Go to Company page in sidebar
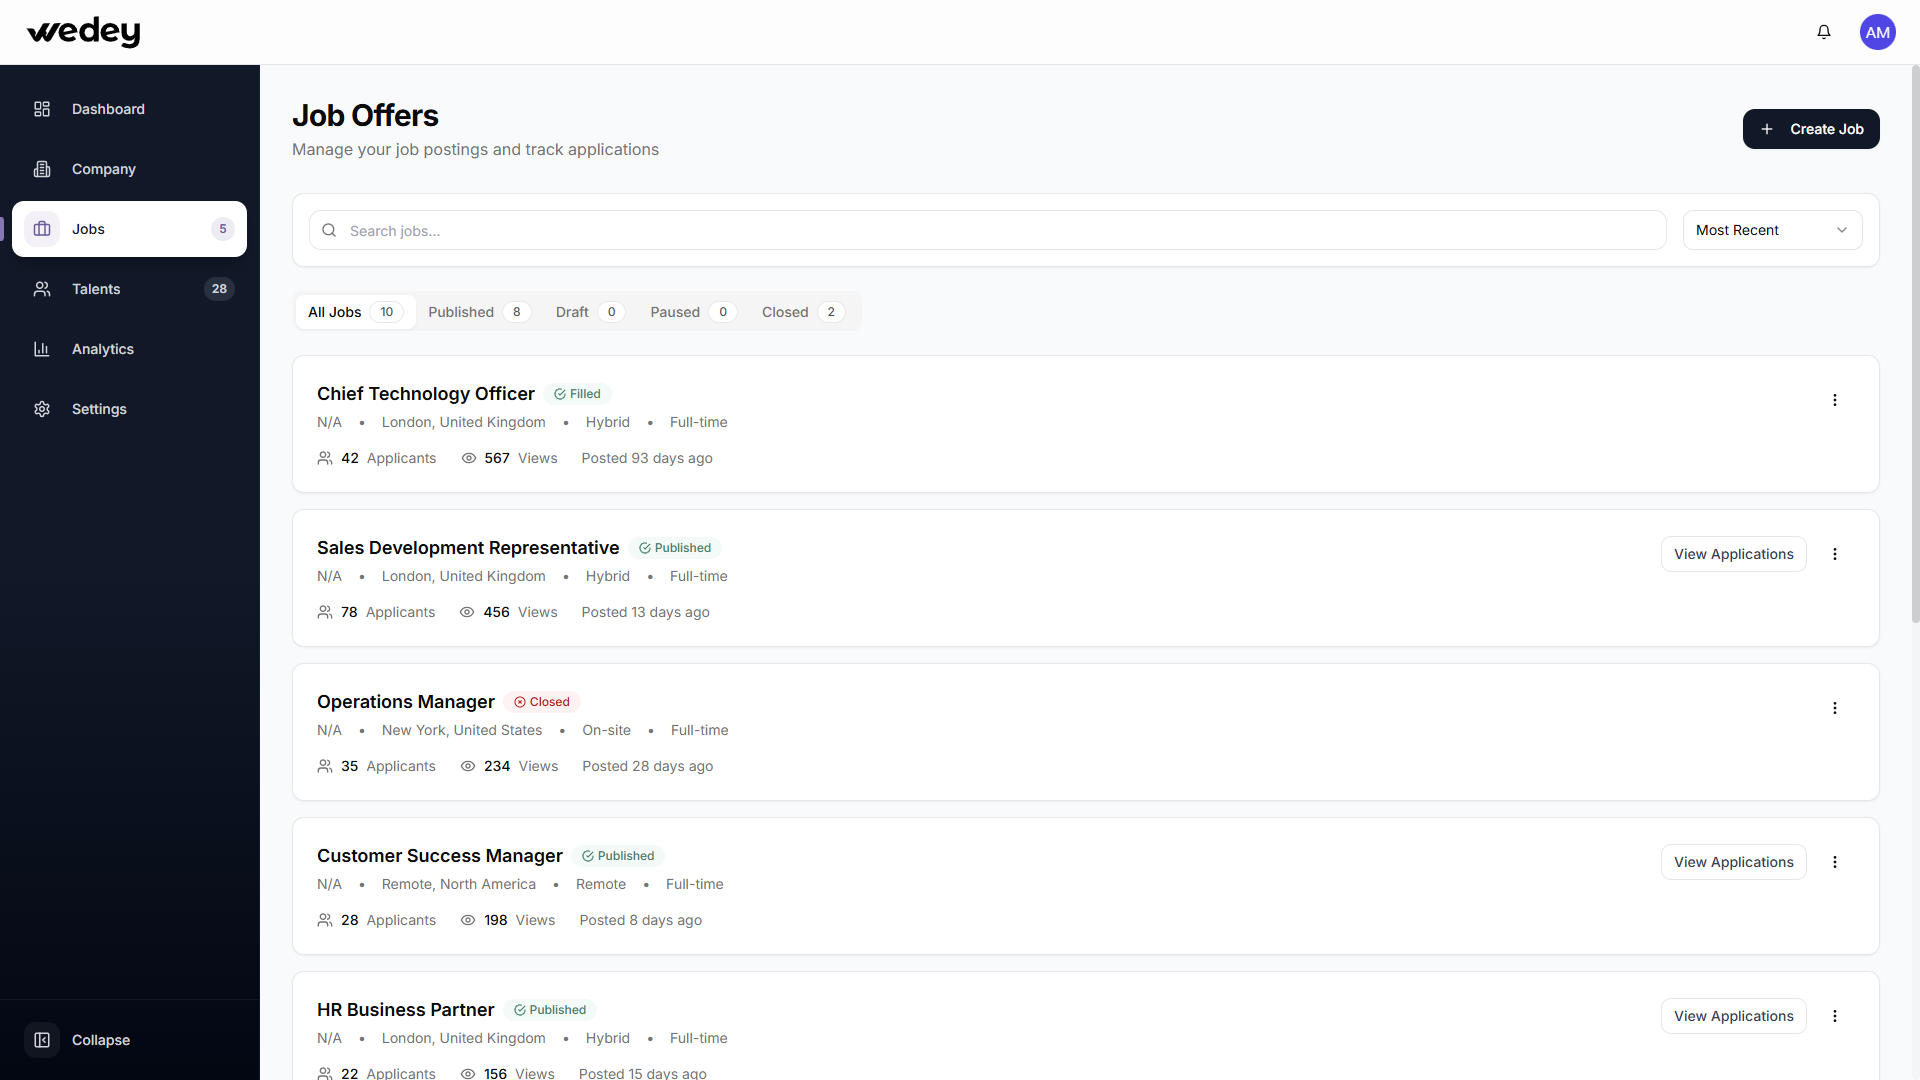Image resolution: width=1920 pixels, height=1080 pixels. [x=103, y=169]
